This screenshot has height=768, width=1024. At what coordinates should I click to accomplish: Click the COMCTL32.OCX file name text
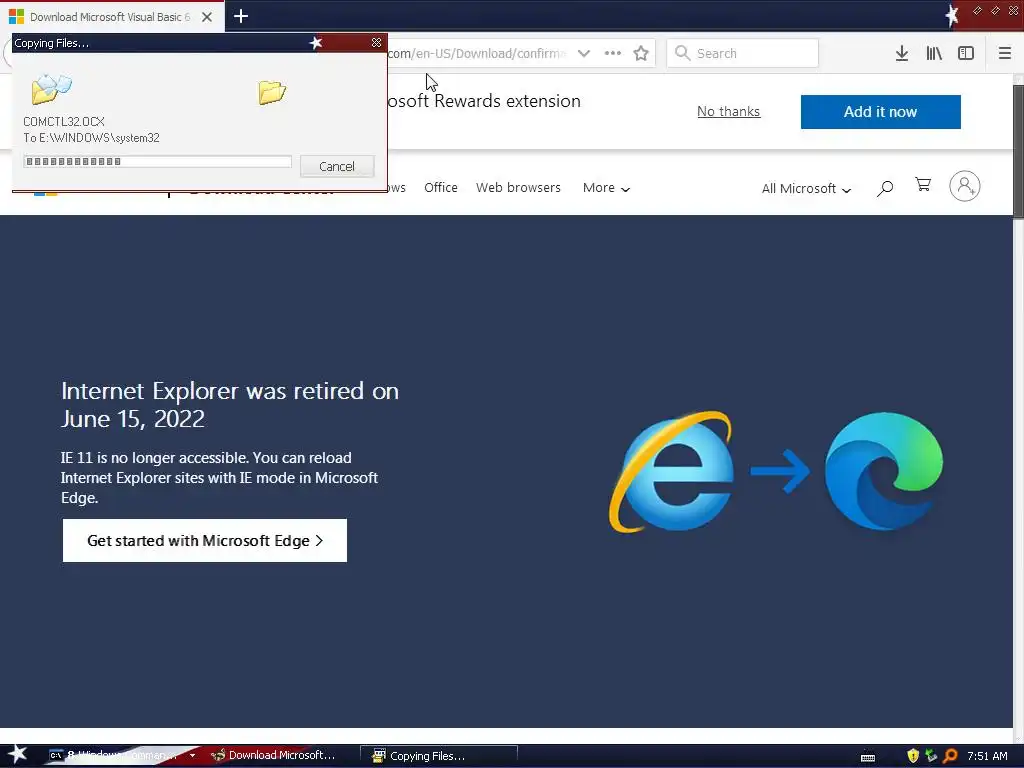pyautogui.click(x=63, y=121)
